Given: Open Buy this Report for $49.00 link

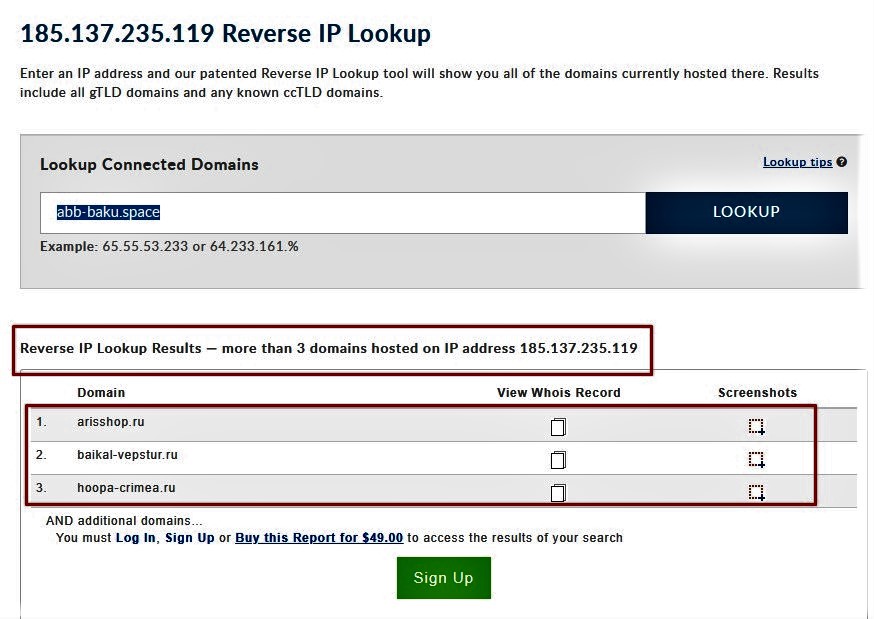Looking at the screenshot, I should (319, 538).
